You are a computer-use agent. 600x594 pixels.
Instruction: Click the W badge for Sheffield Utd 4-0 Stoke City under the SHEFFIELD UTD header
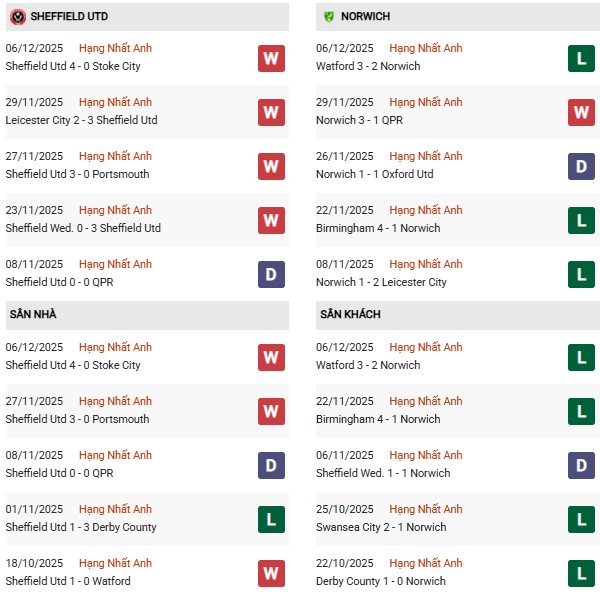coord(271,58)
